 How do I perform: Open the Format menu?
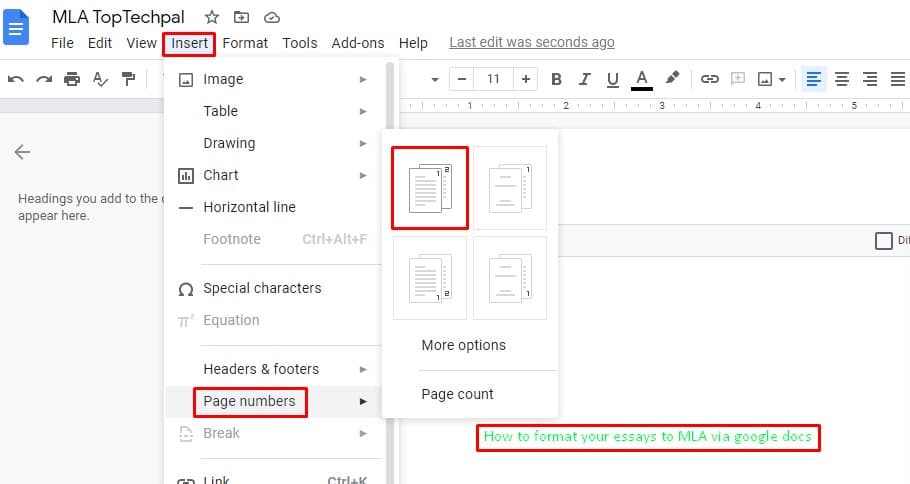pyautogui.click(x=245, y=43)
